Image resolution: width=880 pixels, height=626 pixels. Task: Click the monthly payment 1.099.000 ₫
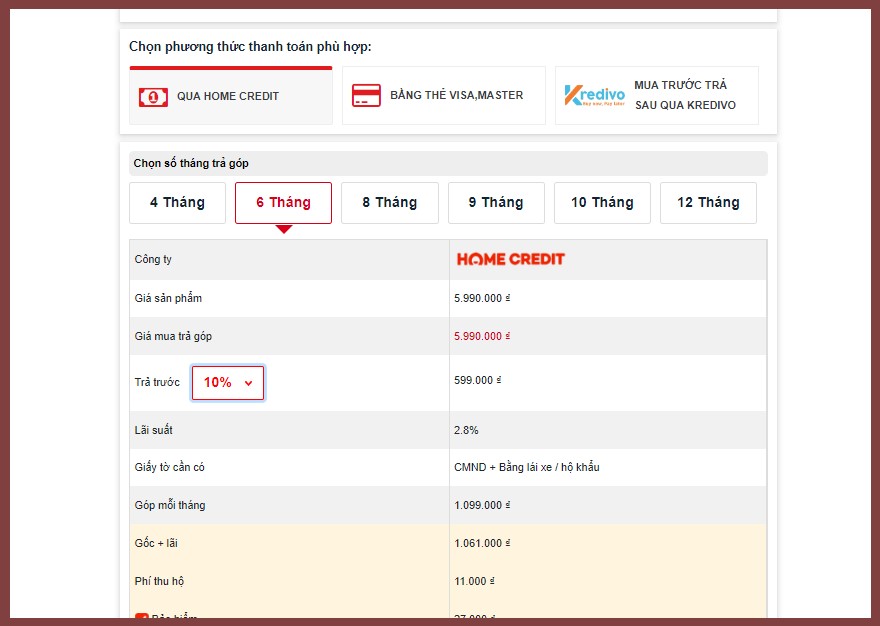[482, 505]
